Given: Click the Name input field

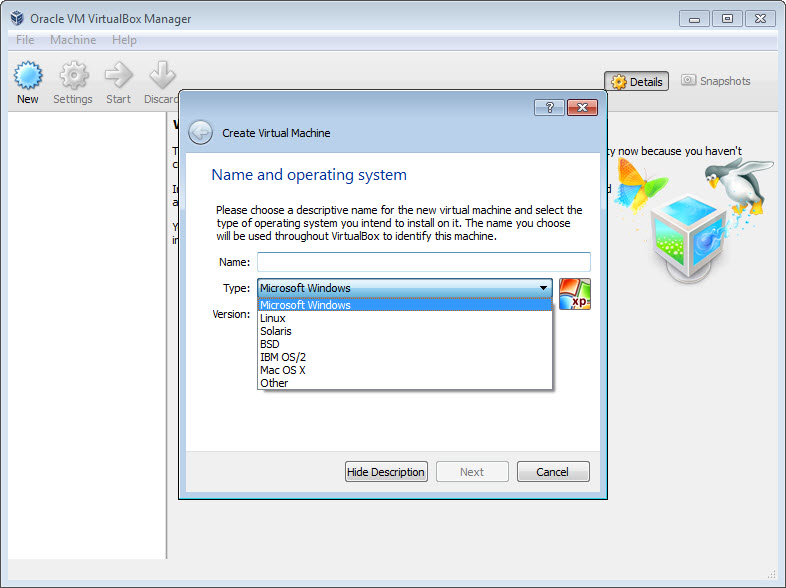Looking at the screenshot, I should [x=424, y=262].
